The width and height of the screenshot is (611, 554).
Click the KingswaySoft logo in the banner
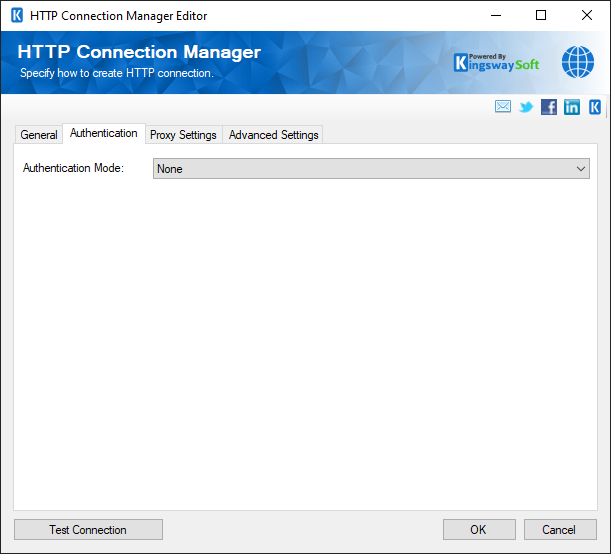(x=496, y=63)
